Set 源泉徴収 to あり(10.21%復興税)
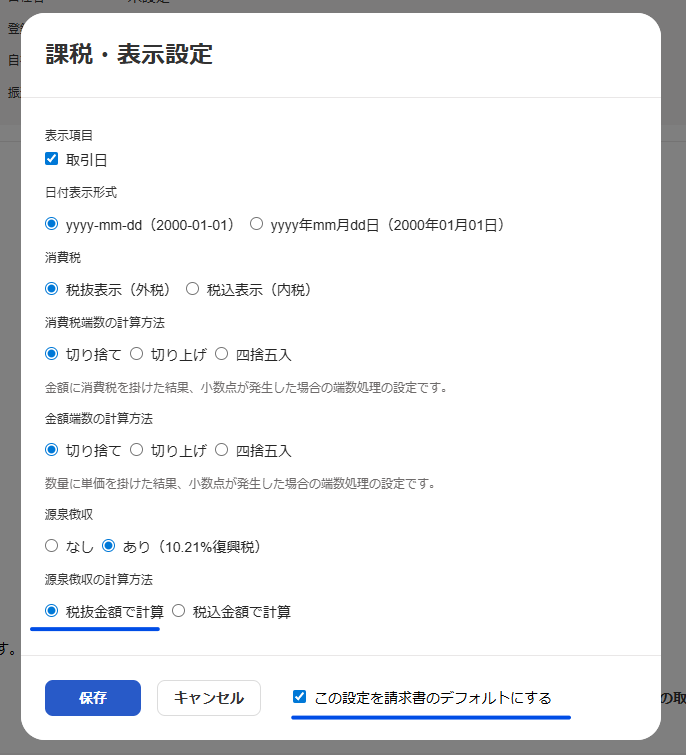 click(x=109, y=546)
